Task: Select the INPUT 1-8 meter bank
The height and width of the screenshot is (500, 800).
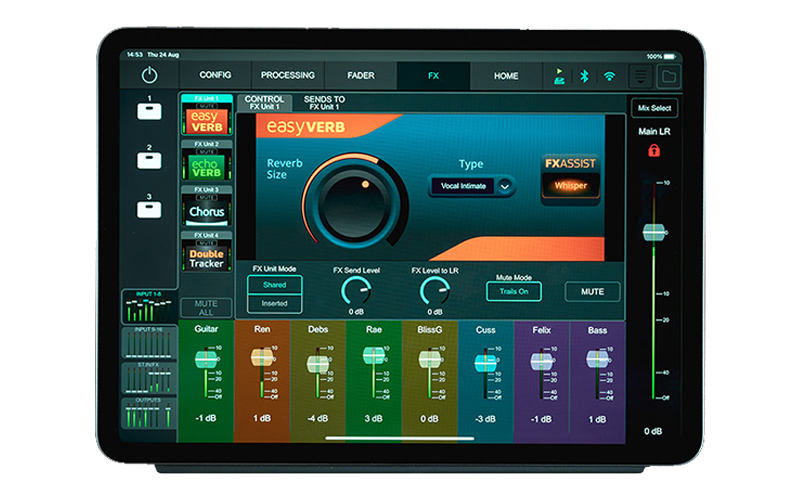Action: point(149,307)
